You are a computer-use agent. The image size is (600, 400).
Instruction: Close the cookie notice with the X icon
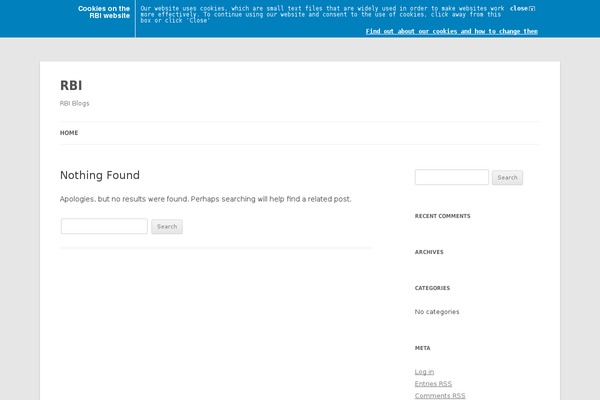point(532,8)
